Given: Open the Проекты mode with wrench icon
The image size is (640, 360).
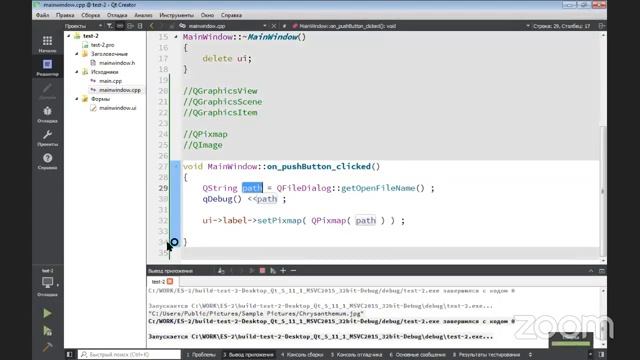Looking at the screenshot, I should [x=47, y=138].
